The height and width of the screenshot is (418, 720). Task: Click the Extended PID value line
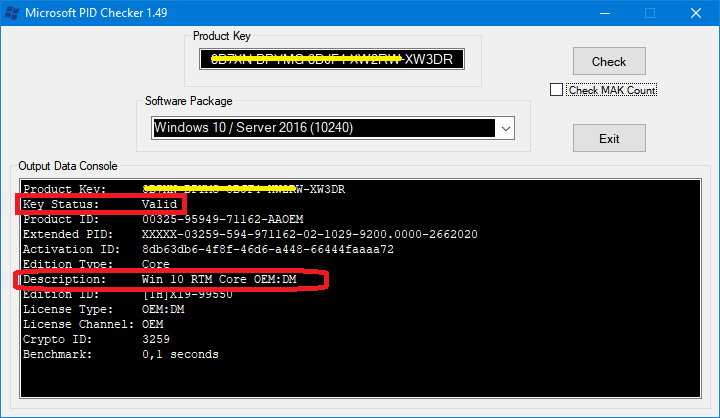(x=250, y=234)
